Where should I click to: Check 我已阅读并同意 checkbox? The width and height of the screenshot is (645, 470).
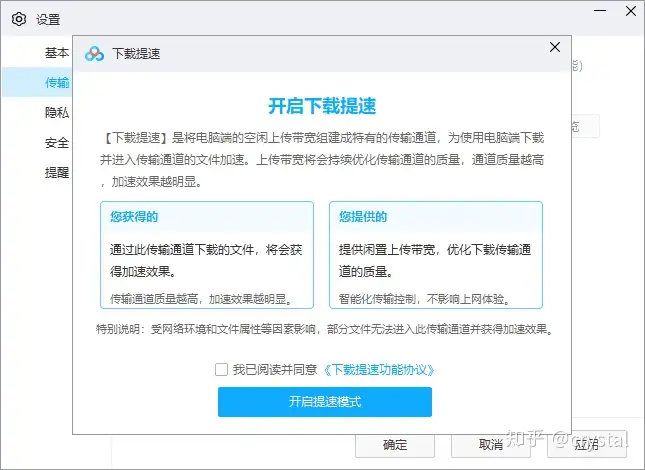point(221,369)
